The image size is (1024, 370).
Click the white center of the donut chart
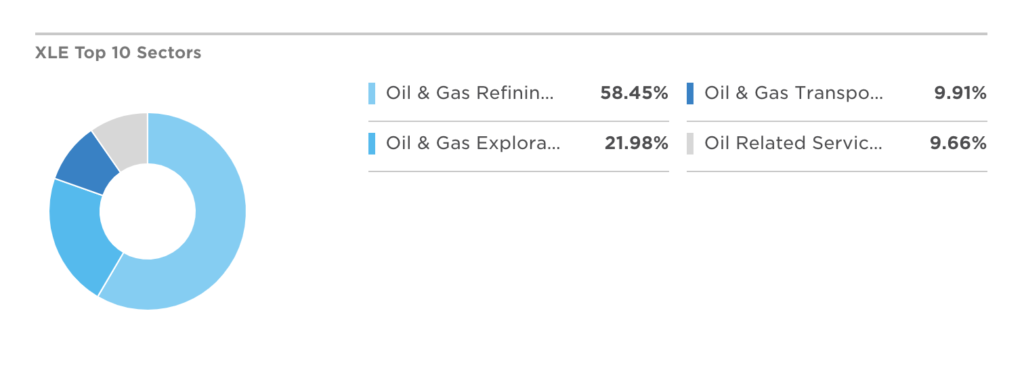[148, 211]
